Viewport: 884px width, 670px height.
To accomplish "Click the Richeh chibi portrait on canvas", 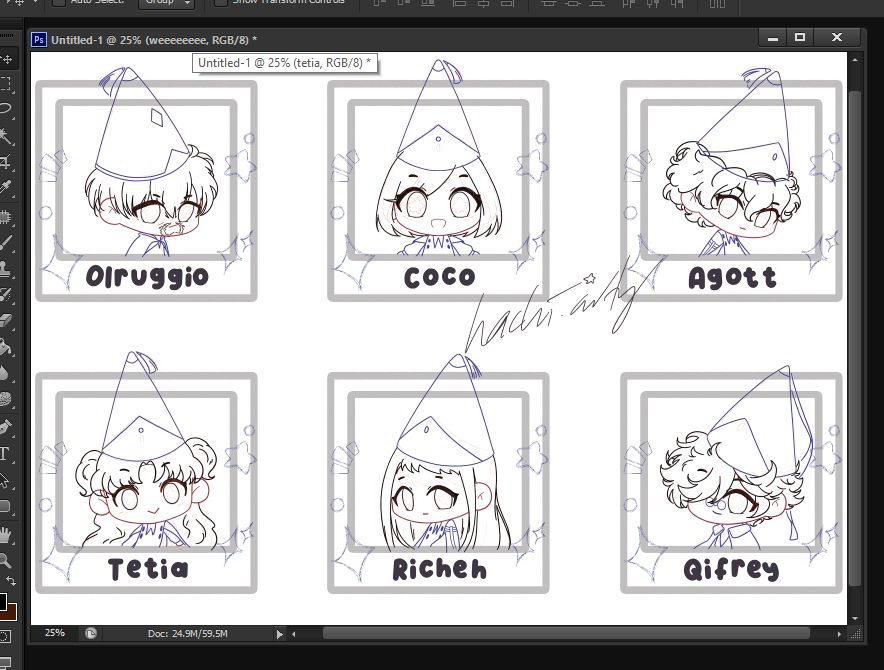I will (x=445, y=454).
